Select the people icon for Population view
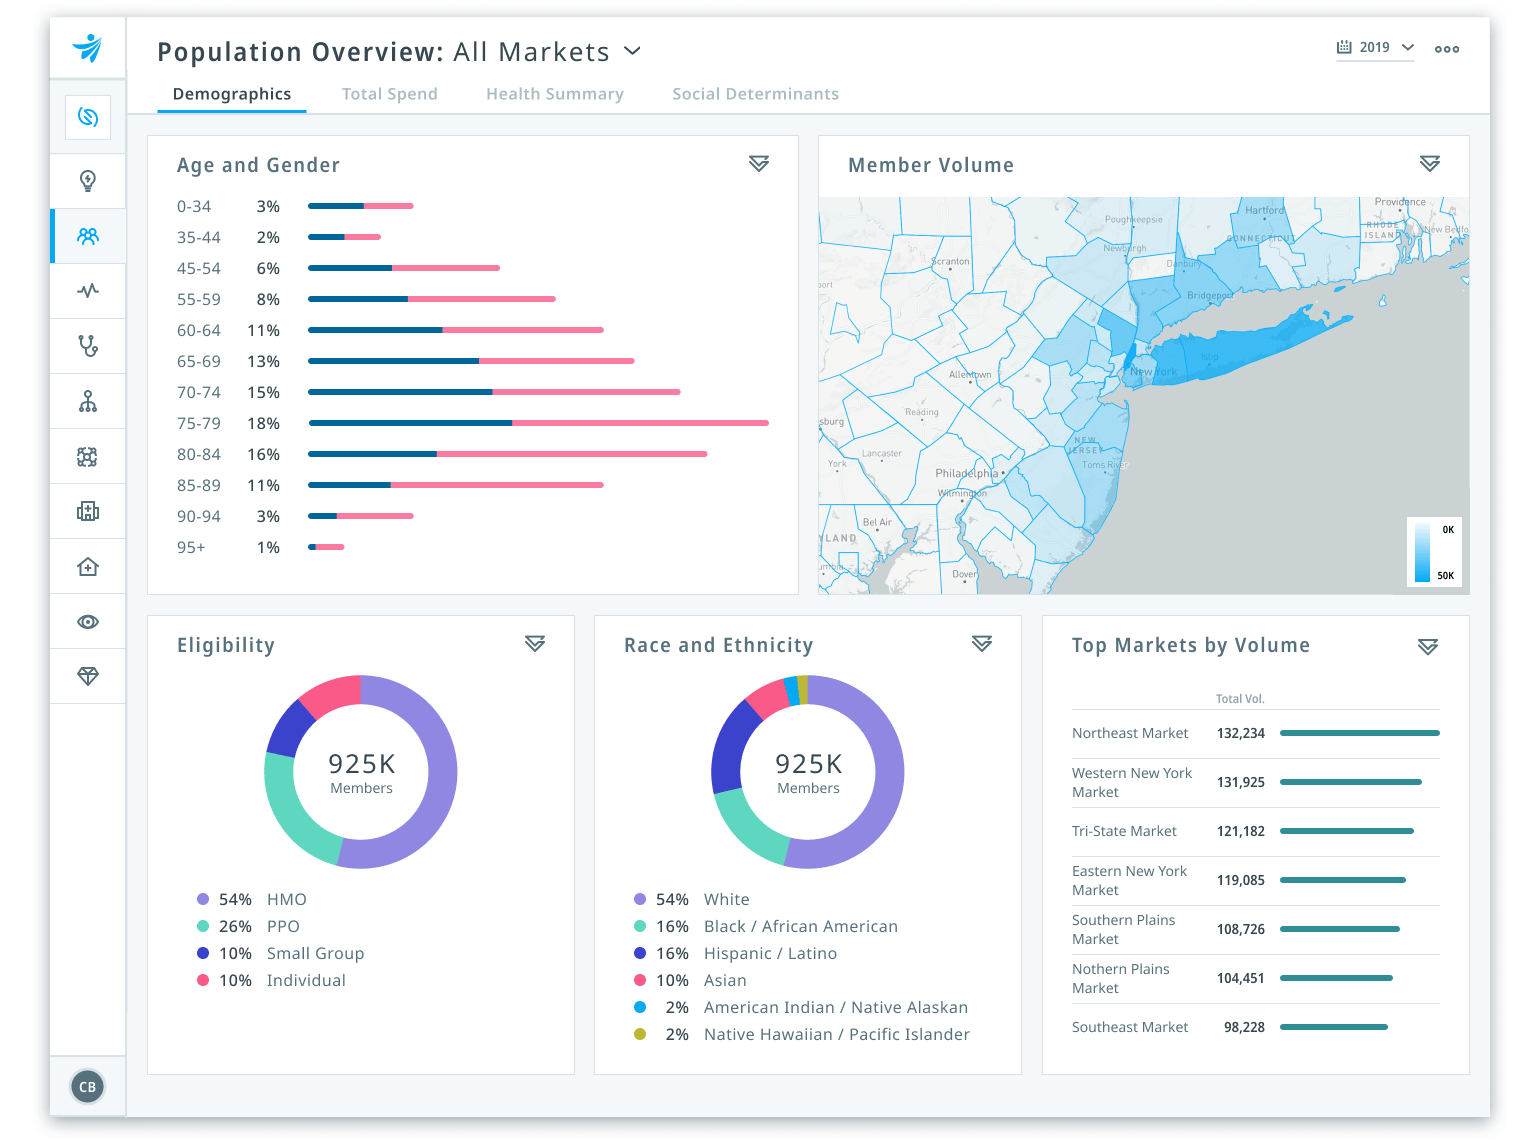Image resolution: width=1540 pixels, height=1142 pixels. coord(87,236)
